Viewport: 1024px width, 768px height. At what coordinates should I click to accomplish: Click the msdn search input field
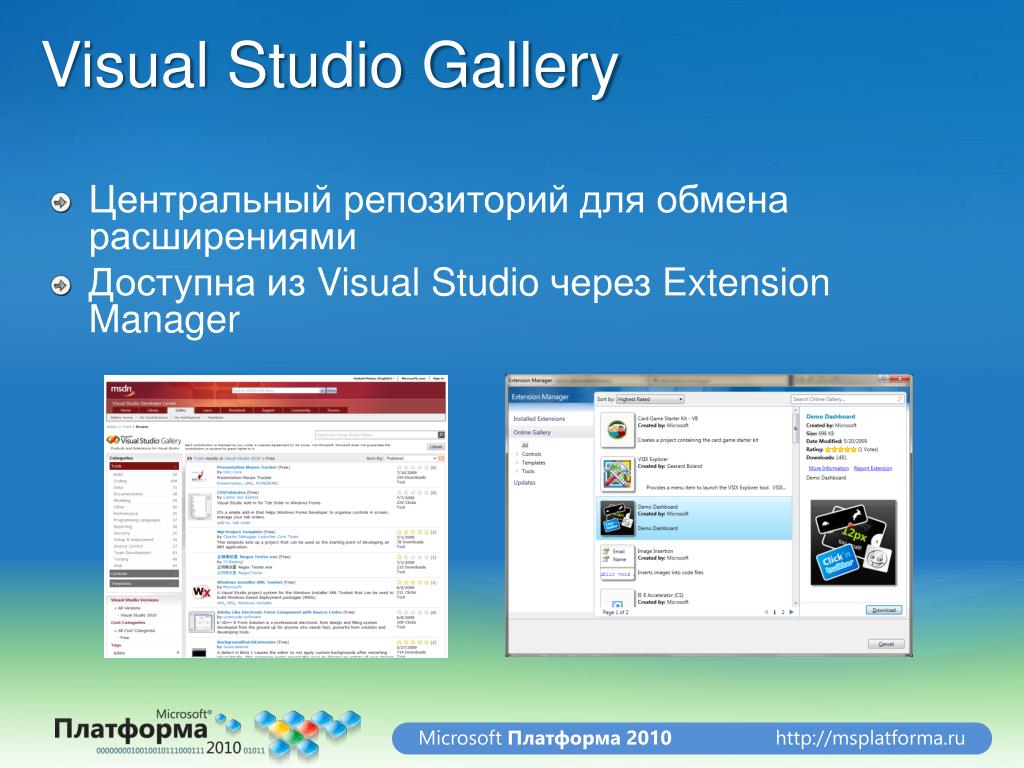(x=277, y=390)
